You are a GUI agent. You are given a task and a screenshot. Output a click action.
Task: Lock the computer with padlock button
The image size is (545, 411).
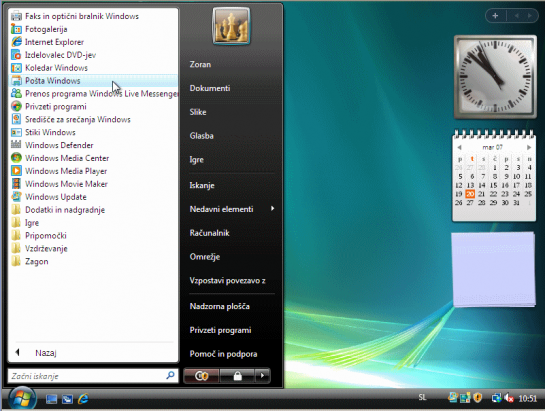[x=237, y=376]
